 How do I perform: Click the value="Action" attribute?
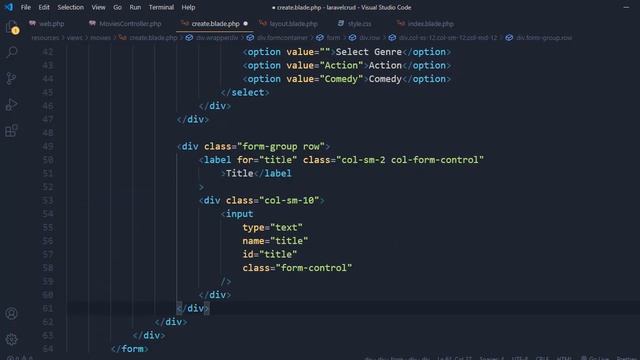(x=325, y=65)
